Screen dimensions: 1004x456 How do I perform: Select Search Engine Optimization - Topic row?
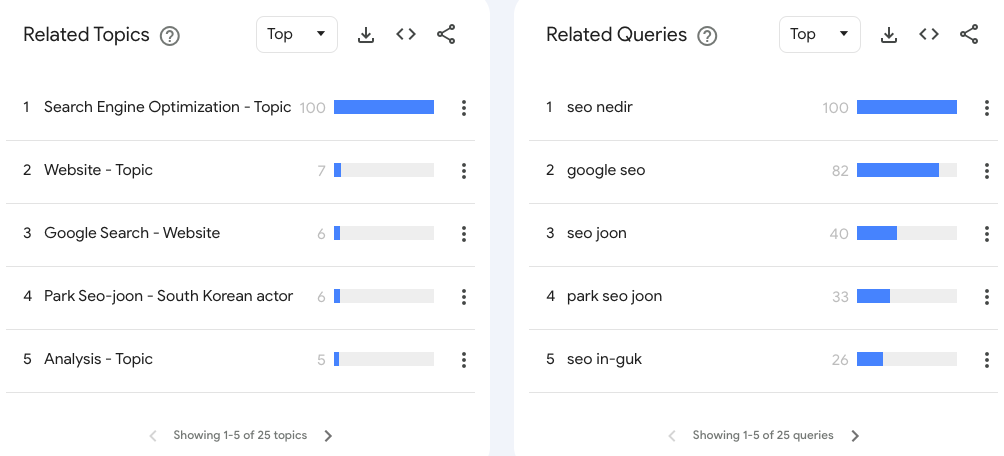[167, 108]
